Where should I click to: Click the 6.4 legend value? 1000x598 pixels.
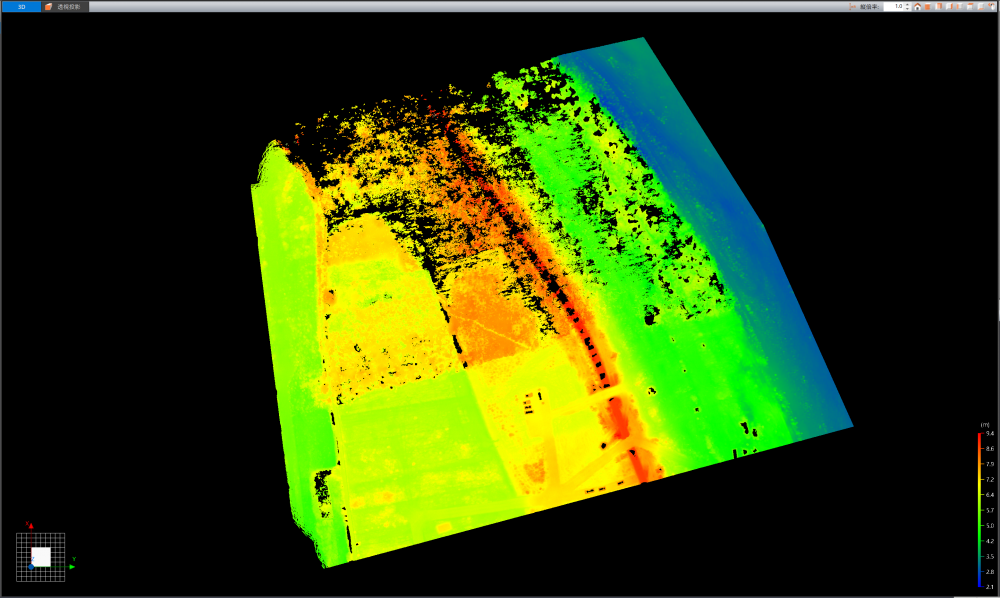(990, 495)
